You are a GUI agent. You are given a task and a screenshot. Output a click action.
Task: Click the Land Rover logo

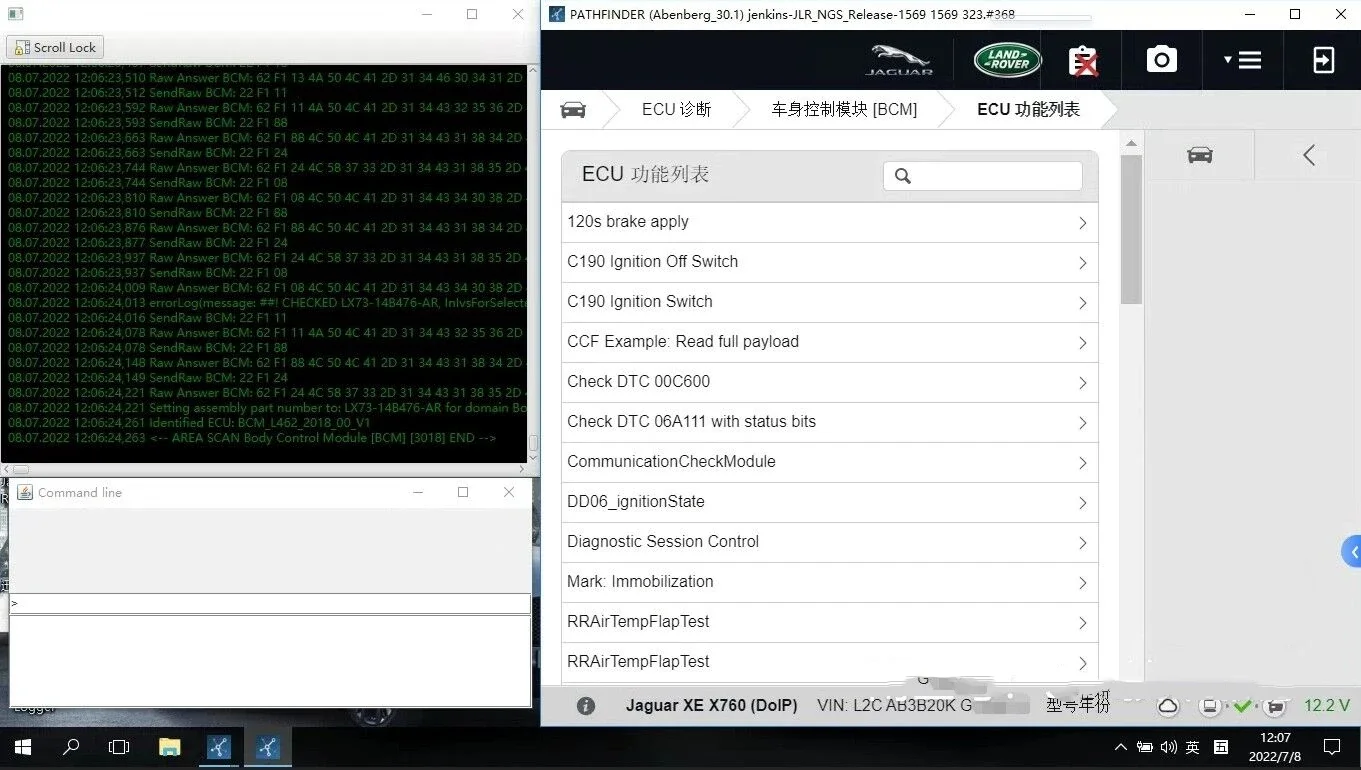click(1007, 60)
